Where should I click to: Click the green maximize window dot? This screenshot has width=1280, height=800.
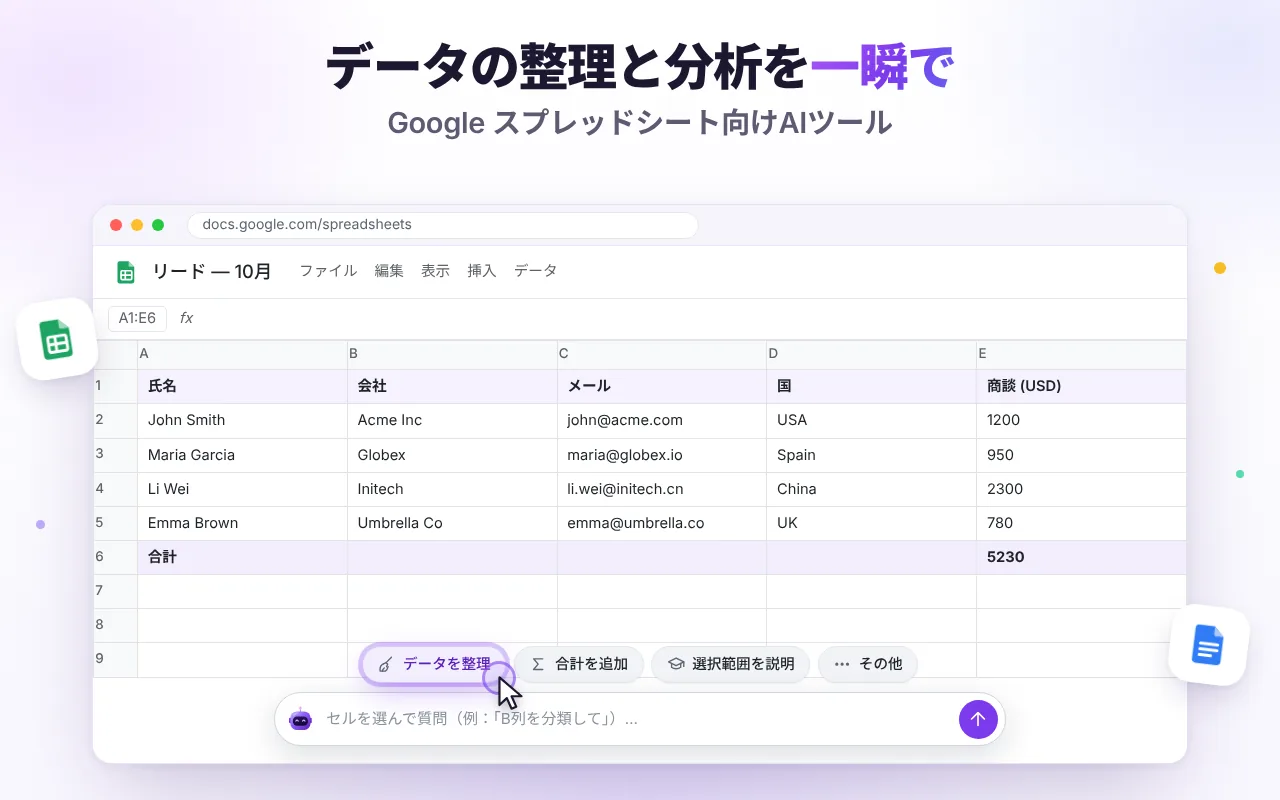coord(158,225)
